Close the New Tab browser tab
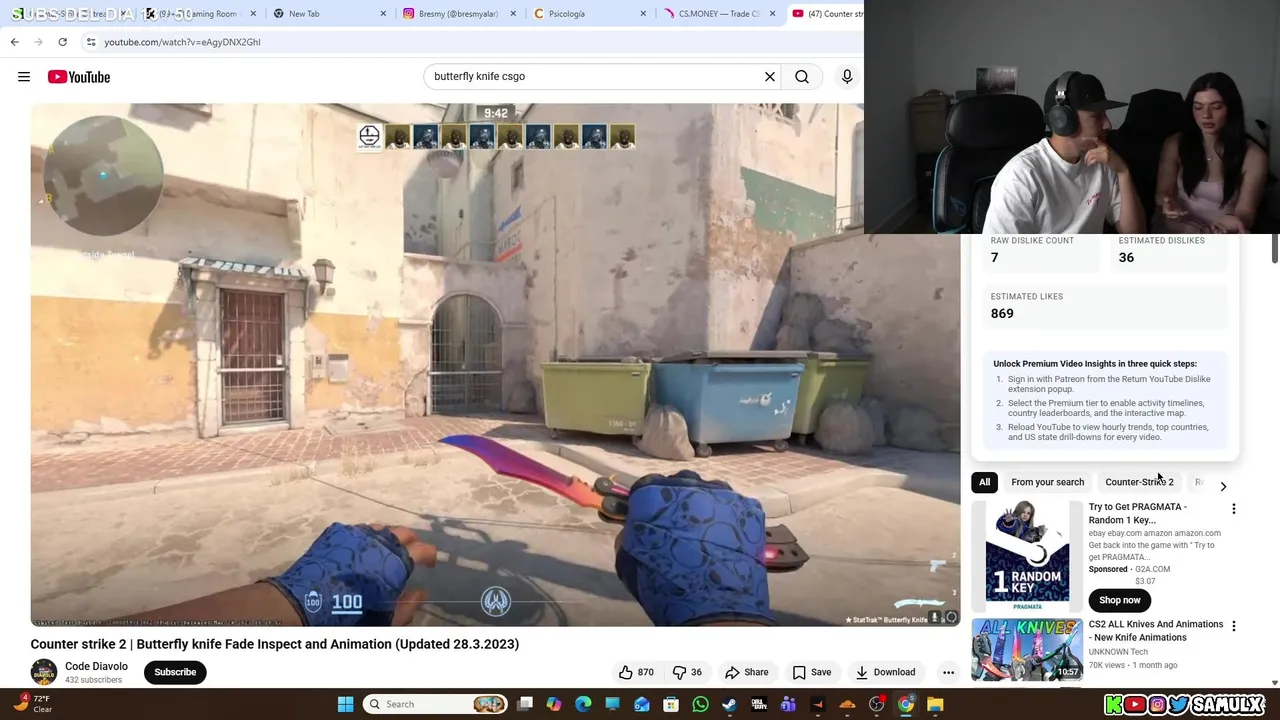 coord(383,14)
